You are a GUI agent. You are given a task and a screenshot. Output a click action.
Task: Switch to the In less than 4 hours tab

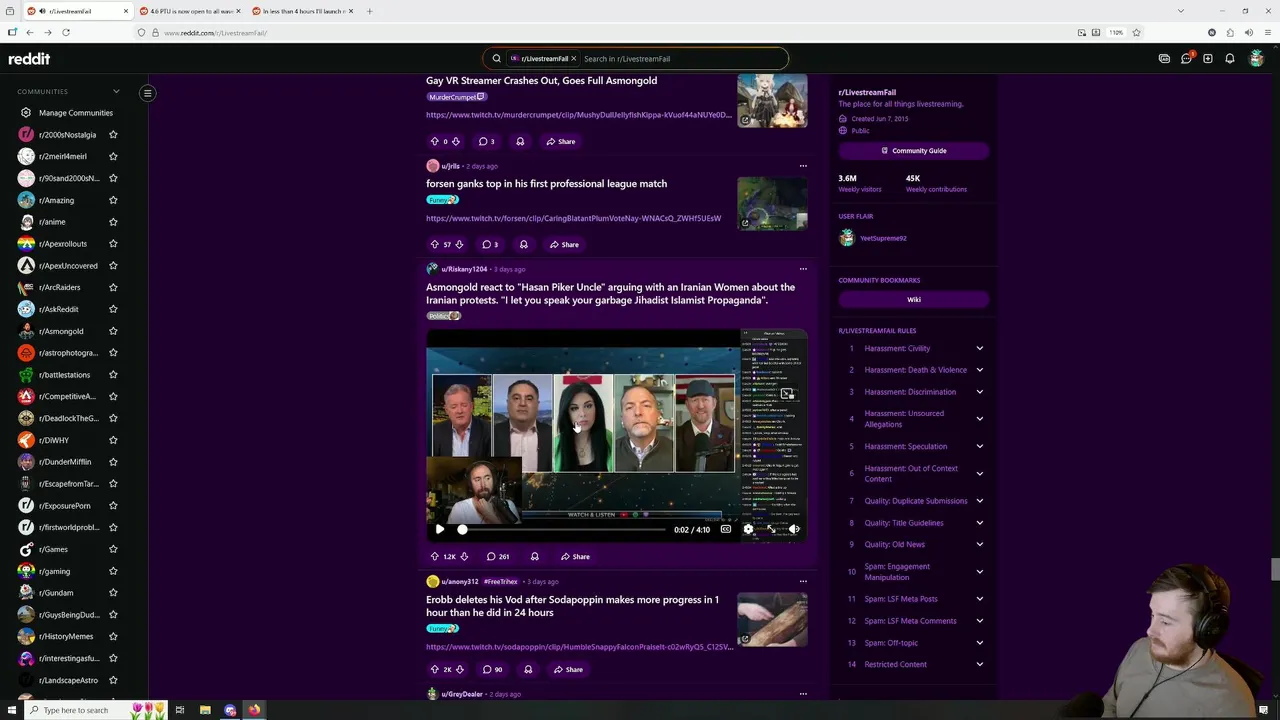303,11
